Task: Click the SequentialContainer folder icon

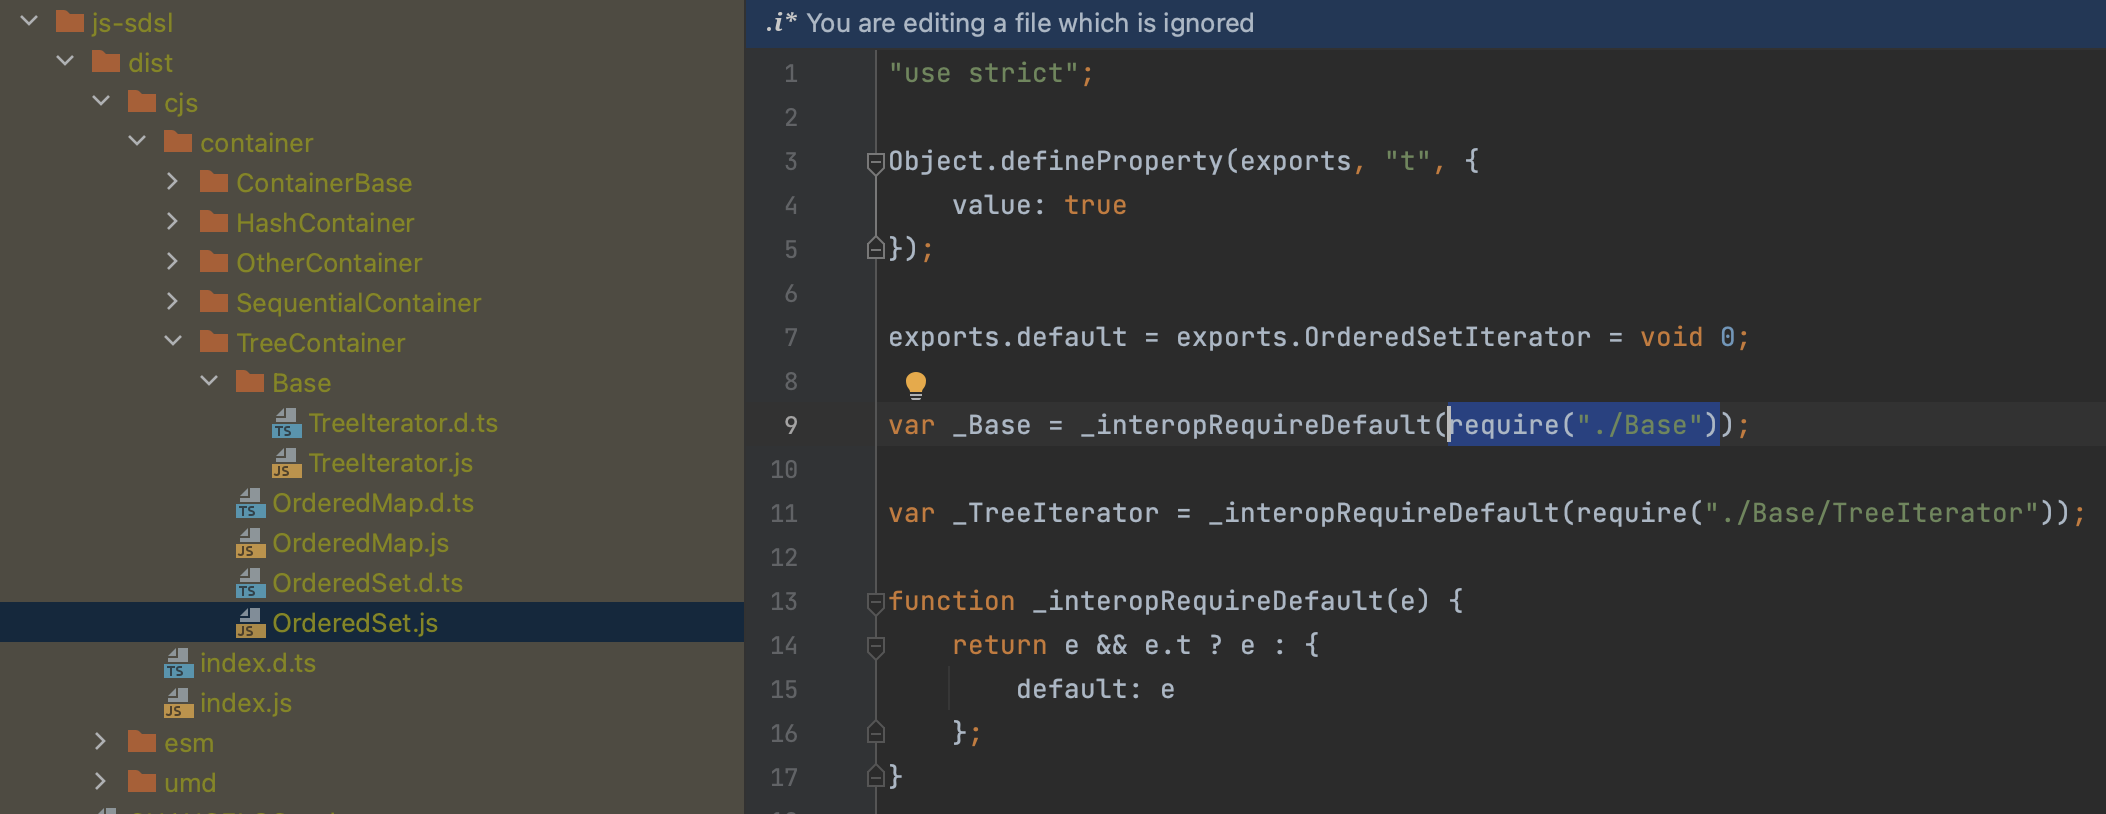Action: (x=214, y=301)
